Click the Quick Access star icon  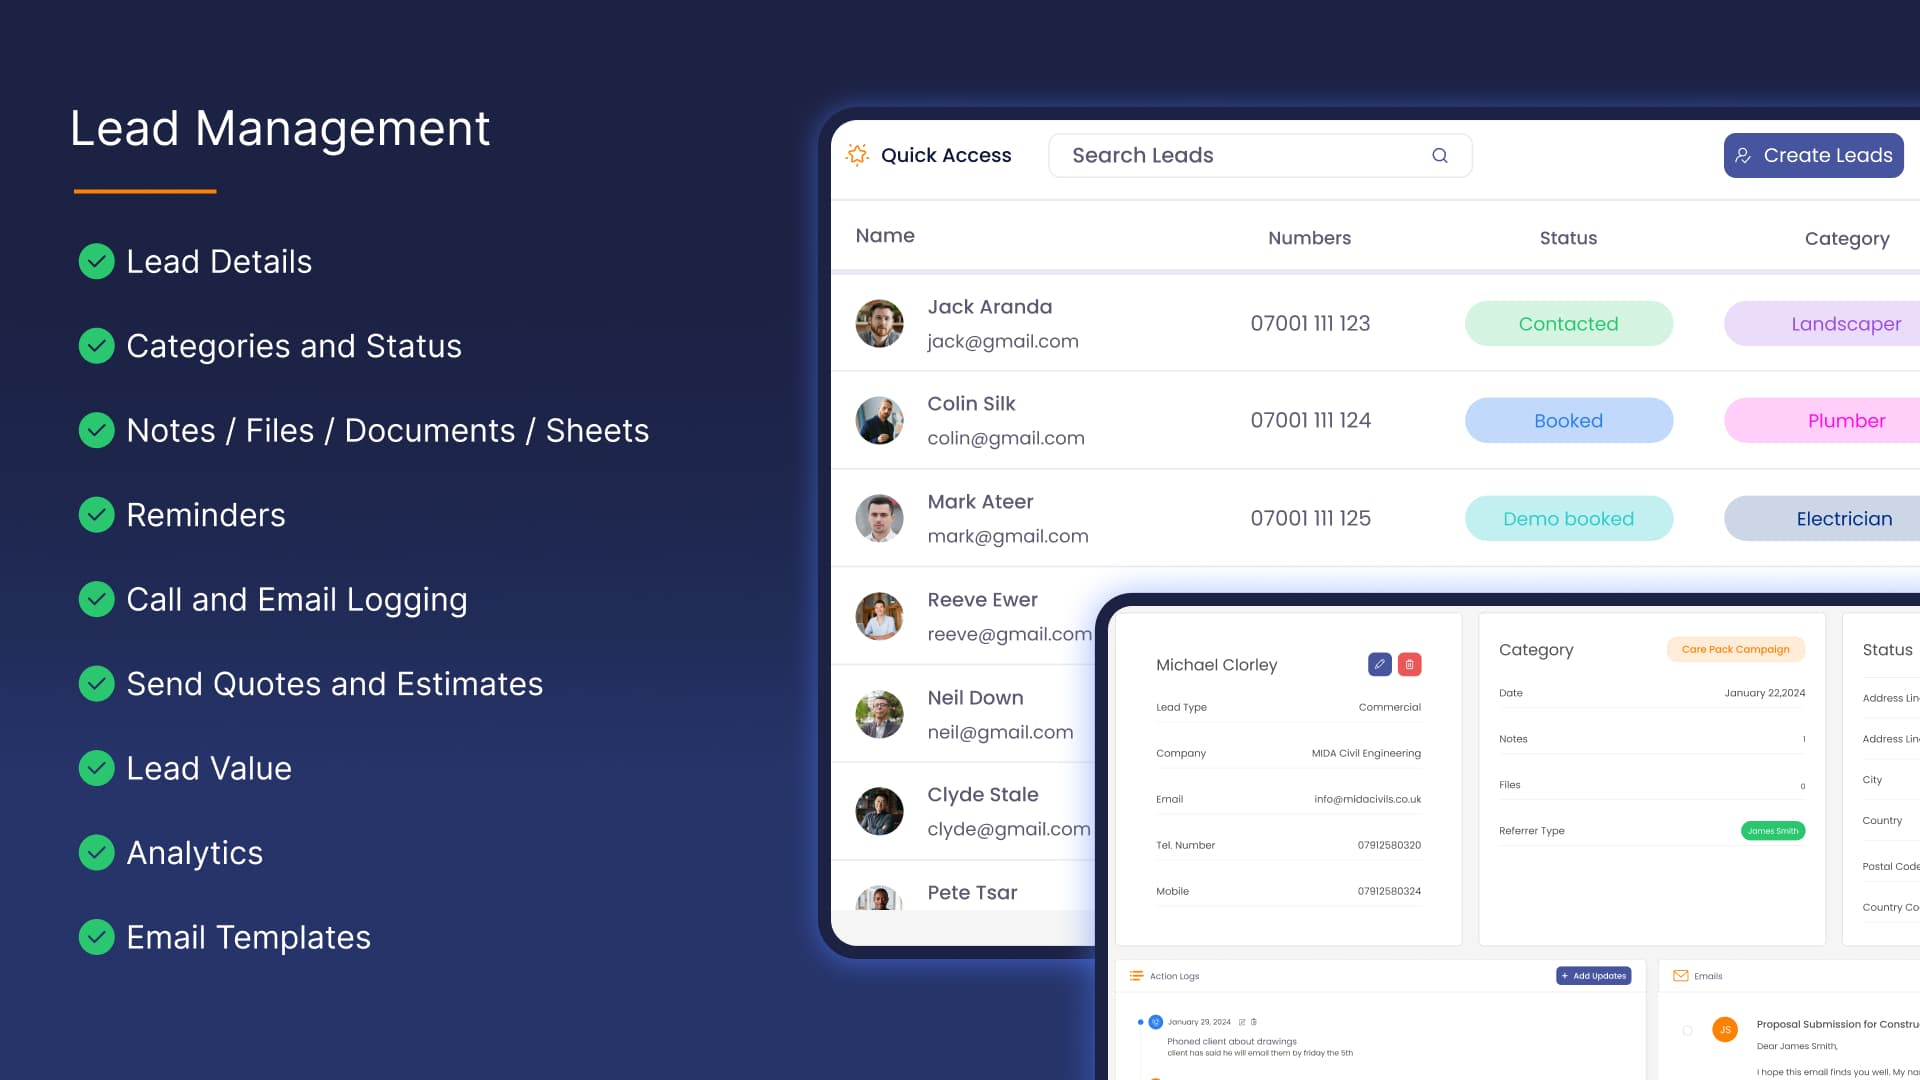click(x=858, y=155)
